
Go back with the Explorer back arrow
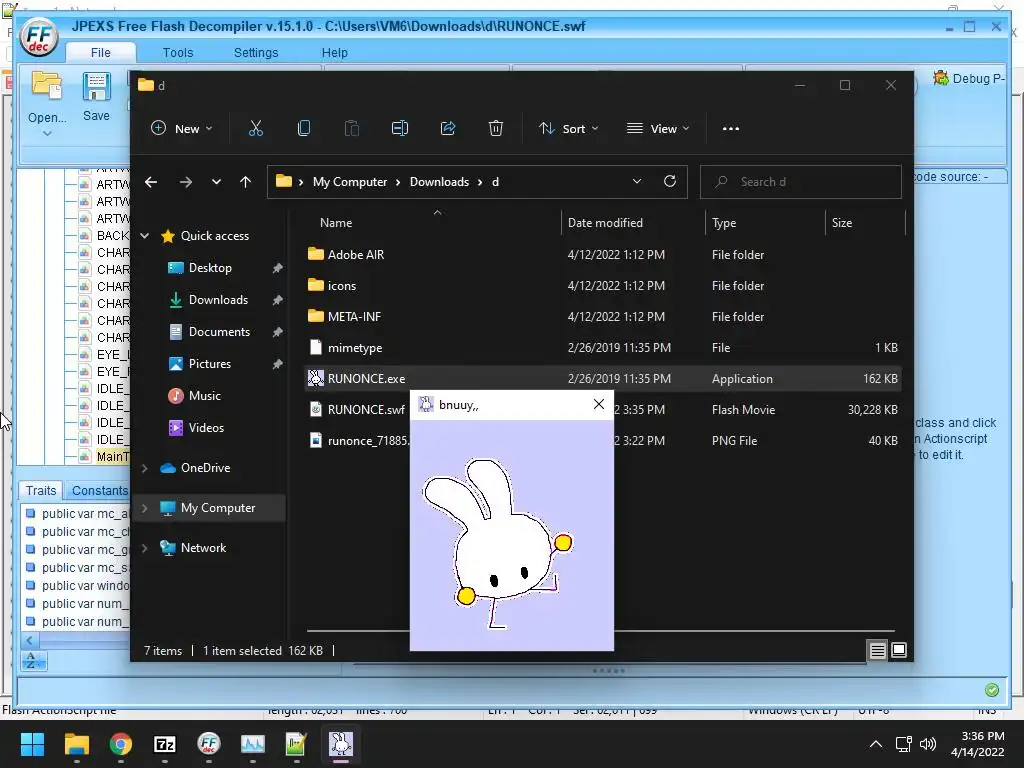pyautogui.click(x=151, y=182)
